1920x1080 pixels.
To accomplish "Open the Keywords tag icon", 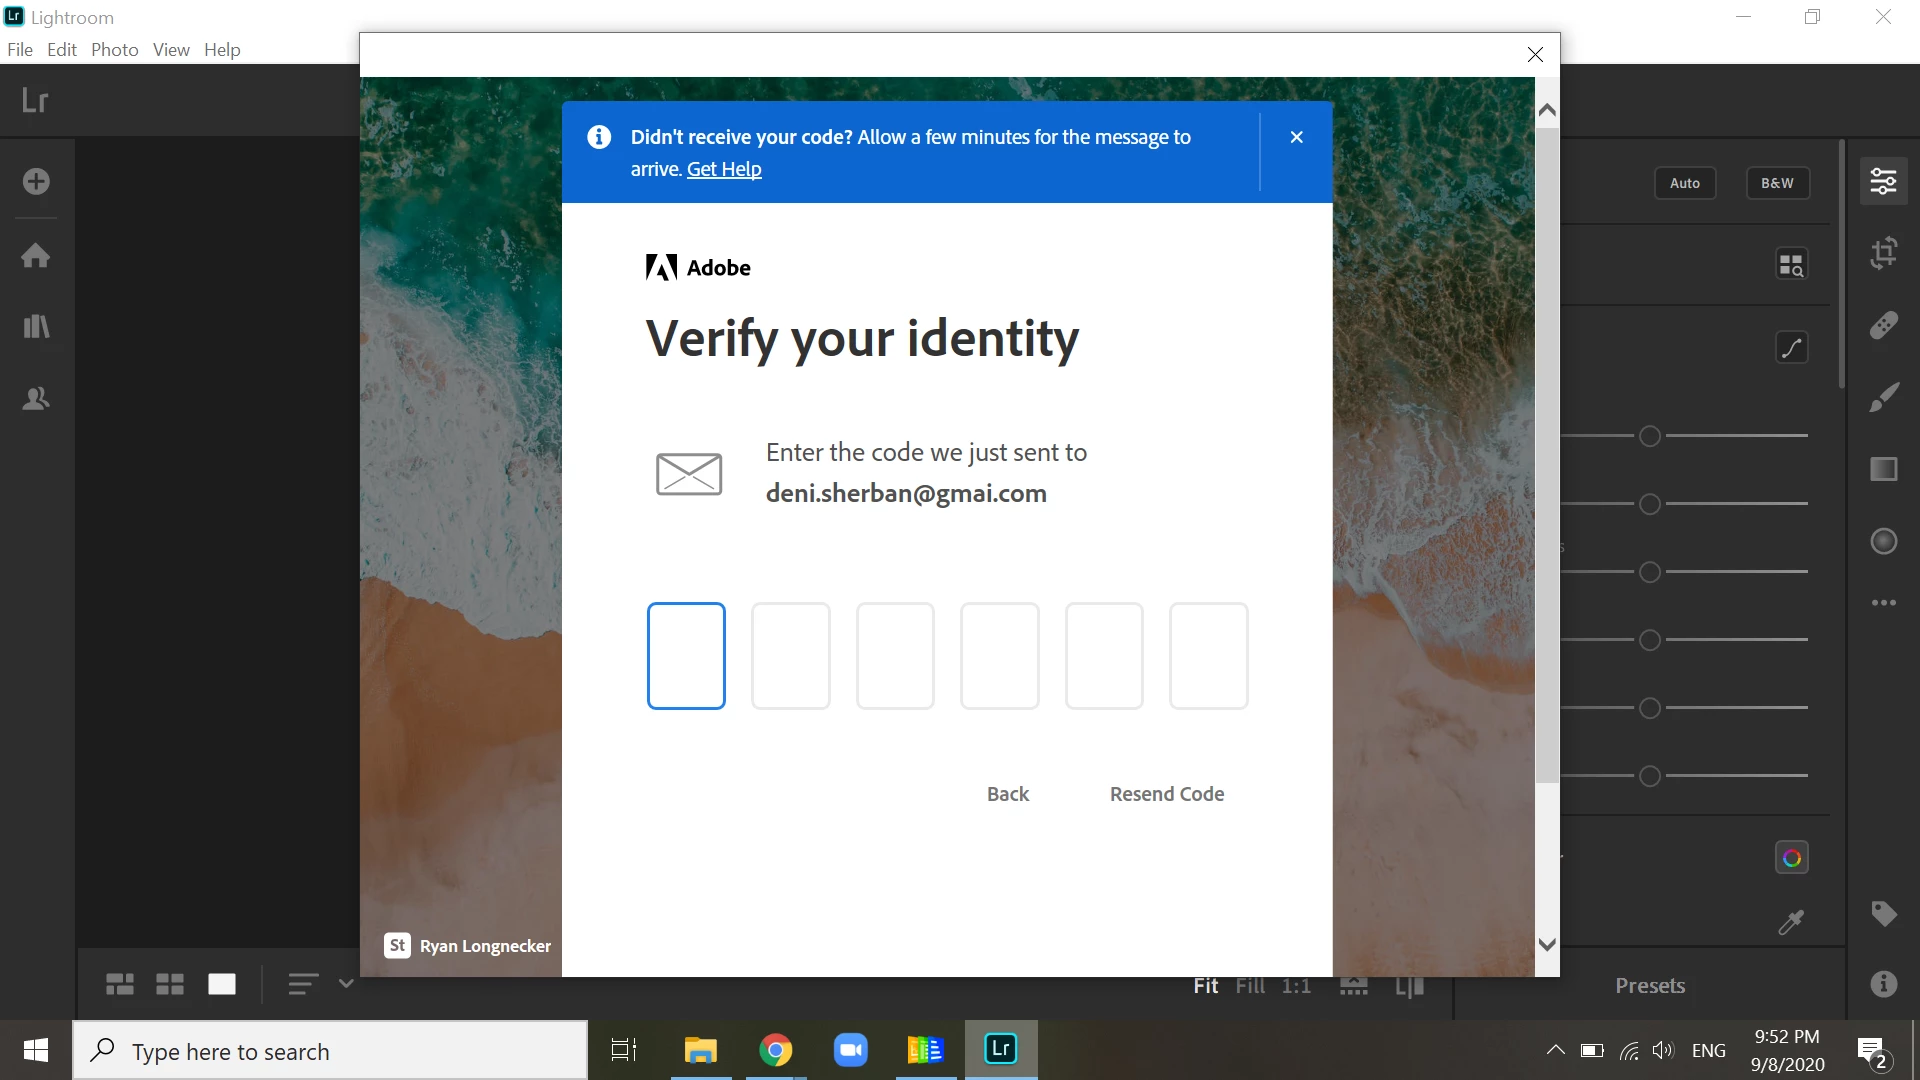I will pos(1884,913).
